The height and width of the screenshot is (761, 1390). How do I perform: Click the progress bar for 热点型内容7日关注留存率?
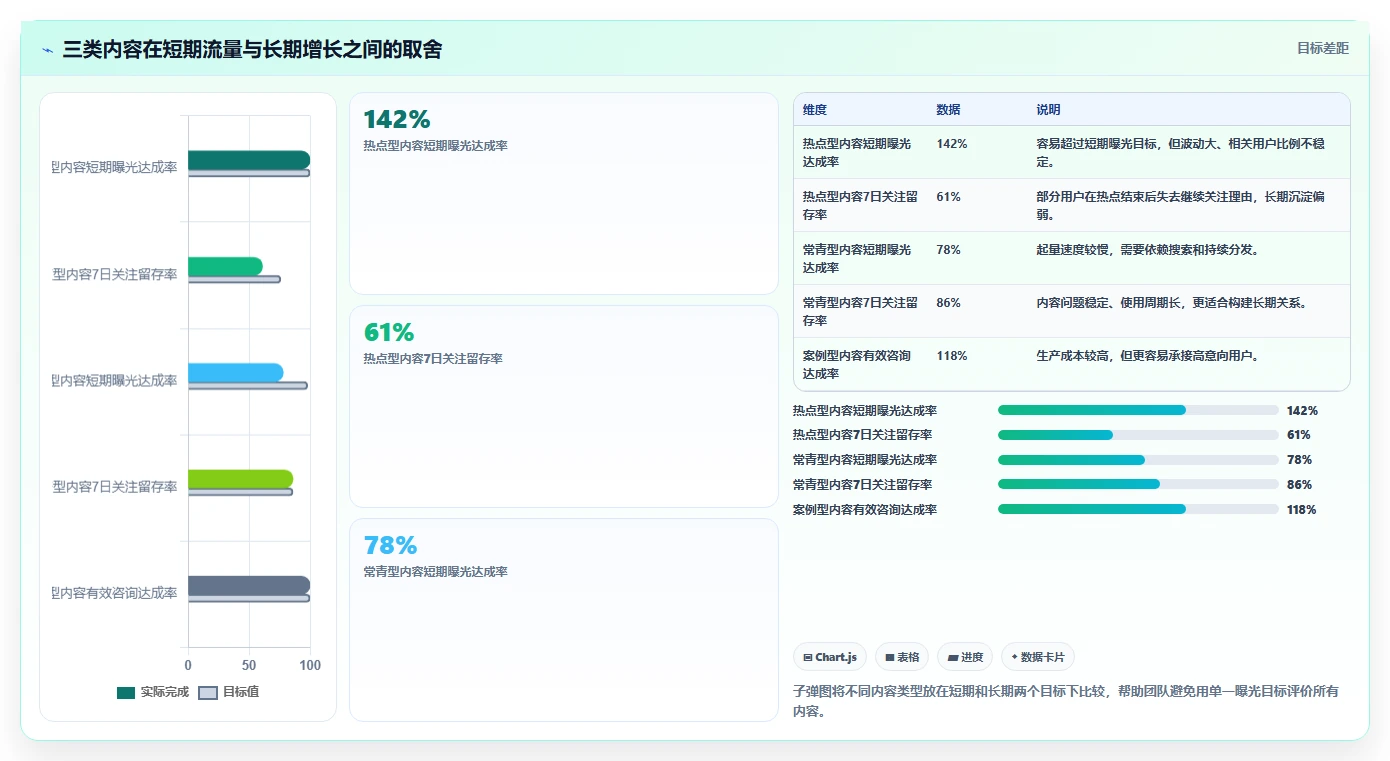pos(1138,435)
